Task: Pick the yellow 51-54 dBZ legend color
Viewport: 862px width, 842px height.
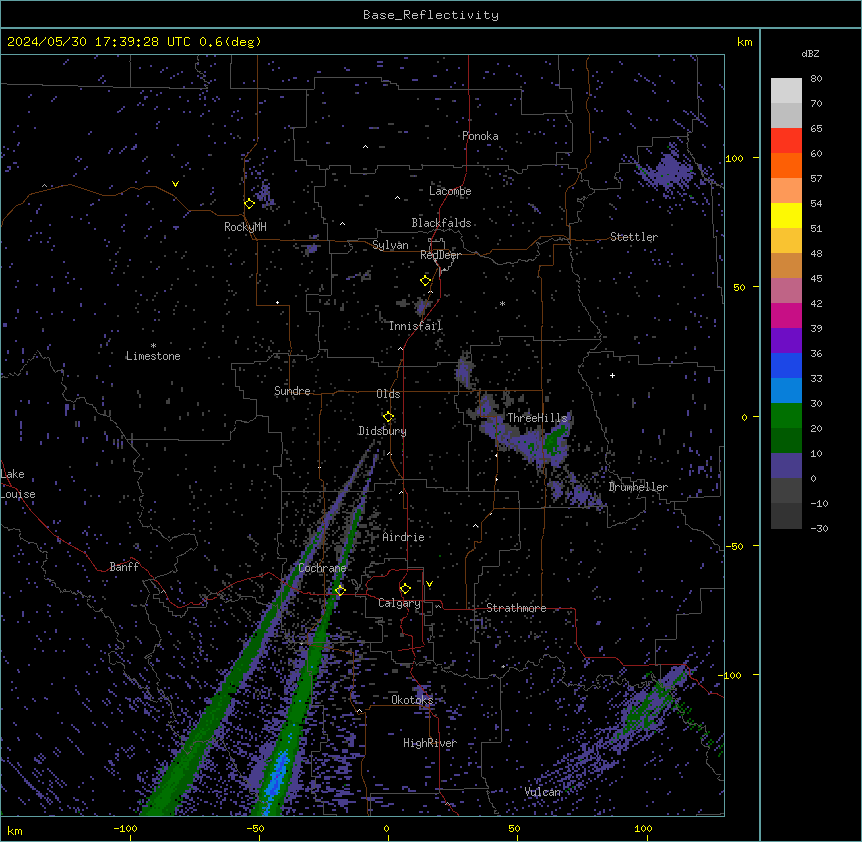Action: tap(786, 215)
